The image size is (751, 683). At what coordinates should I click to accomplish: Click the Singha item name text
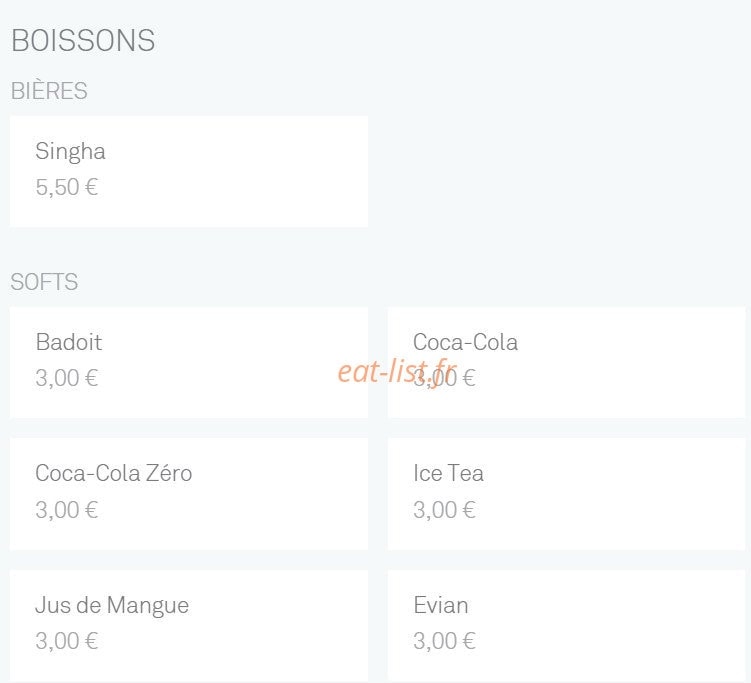(70, 152)
